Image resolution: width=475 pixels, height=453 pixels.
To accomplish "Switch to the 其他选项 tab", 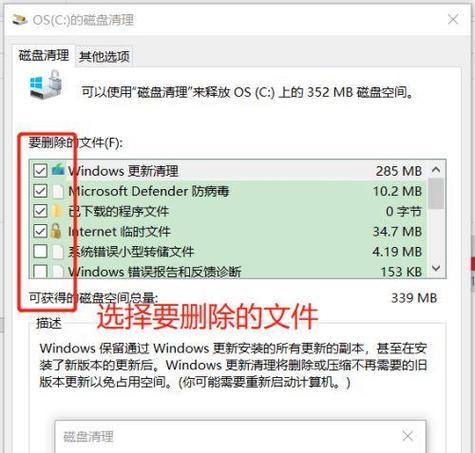I will (x=104, y=57).
